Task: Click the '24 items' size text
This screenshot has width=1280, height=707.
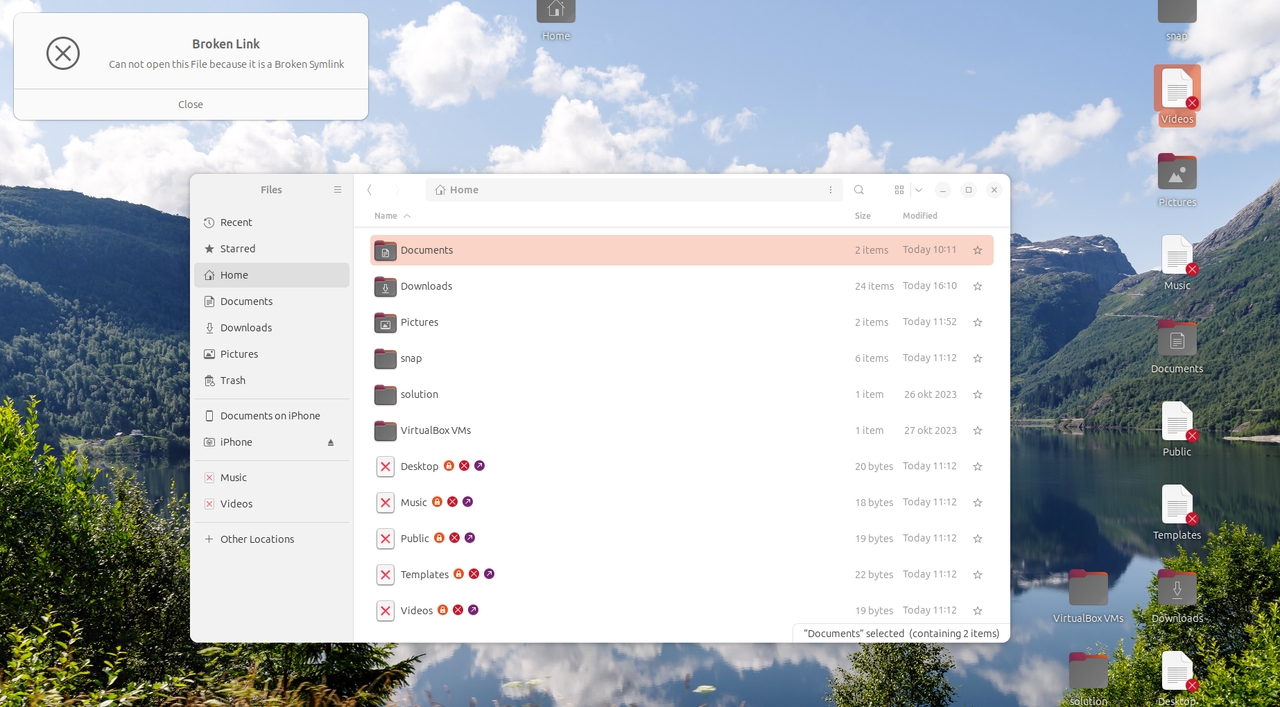Action: [874, 286]
